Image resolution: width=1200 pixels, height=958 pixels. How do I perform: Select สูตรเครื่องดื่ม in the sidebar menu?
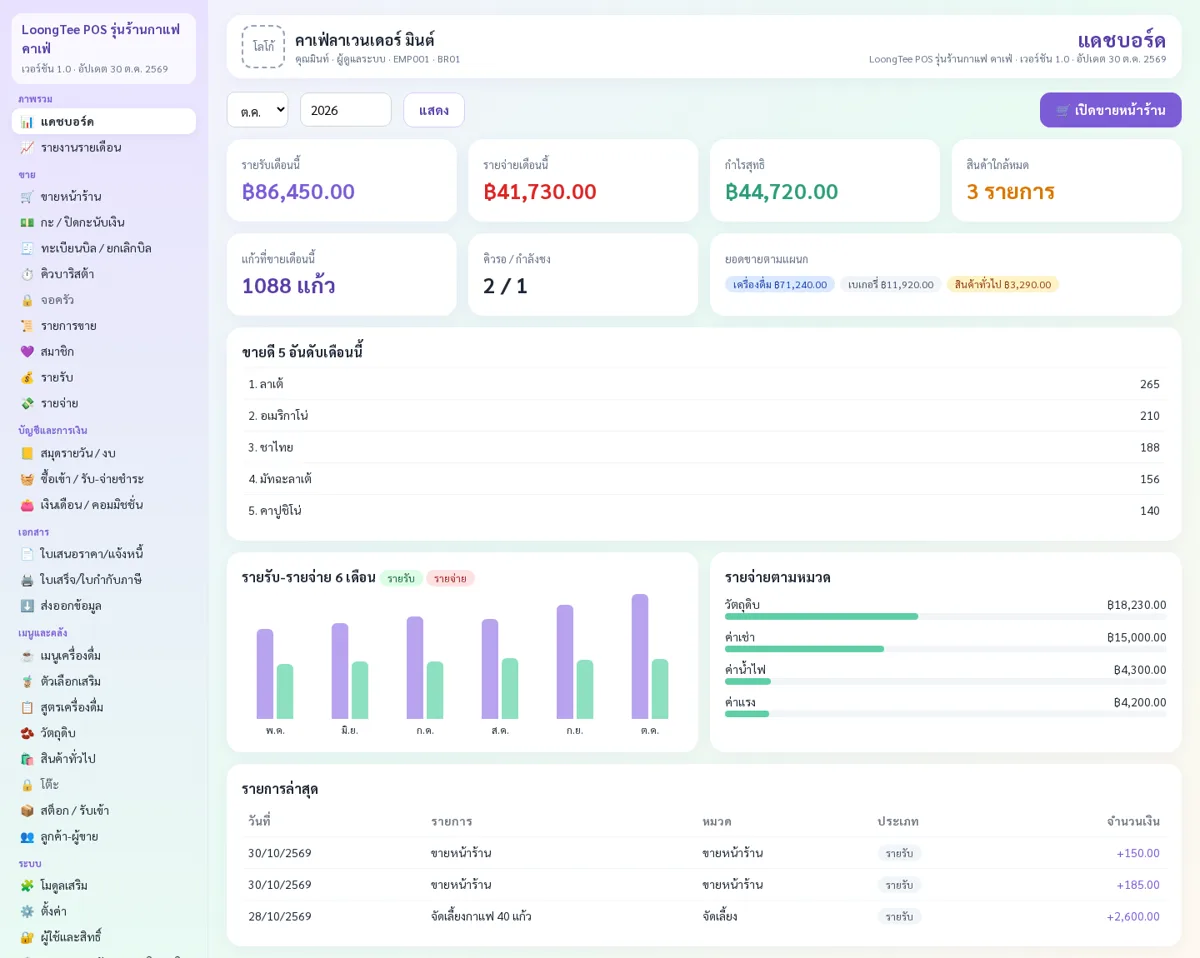click(x=104, y=708)
